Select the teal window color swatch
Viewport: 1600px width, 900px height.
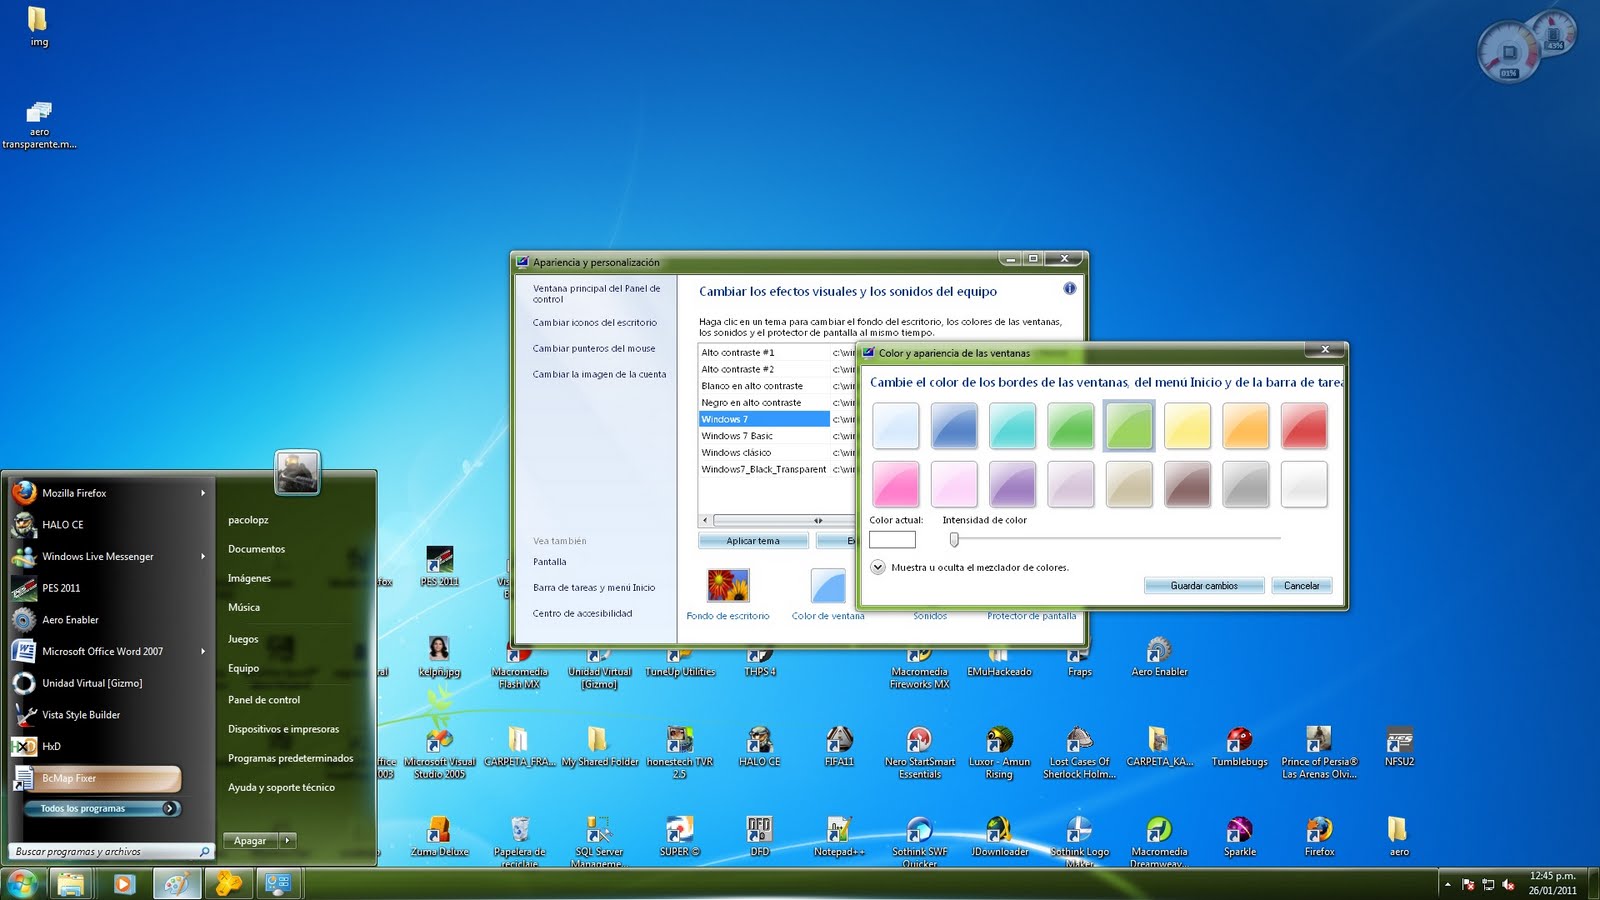1012,426
